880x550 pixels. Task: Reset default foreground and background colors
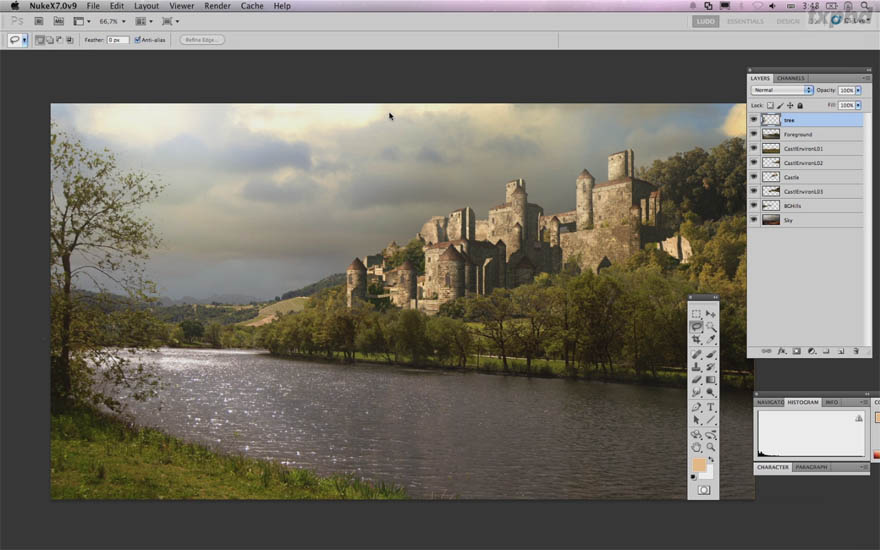pyautogui.click(x=694, y=477)
